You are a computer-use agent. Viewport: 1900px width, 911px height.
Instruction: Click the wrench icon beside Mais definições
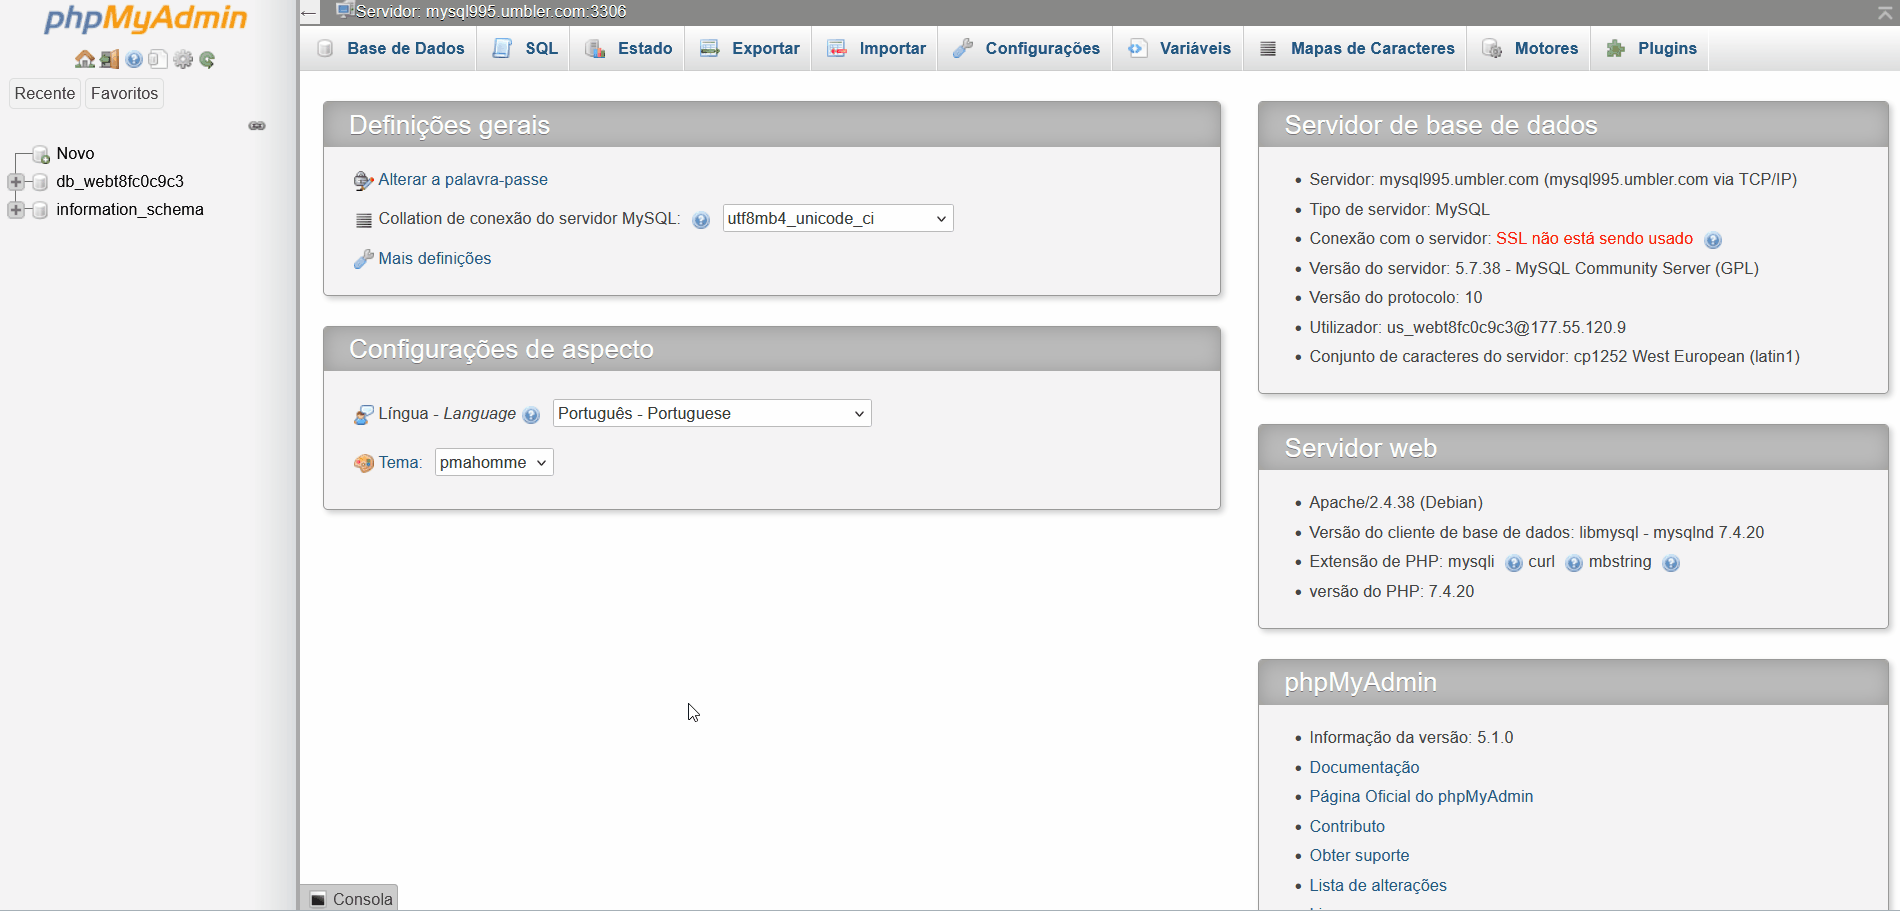[x=364, y=259]
